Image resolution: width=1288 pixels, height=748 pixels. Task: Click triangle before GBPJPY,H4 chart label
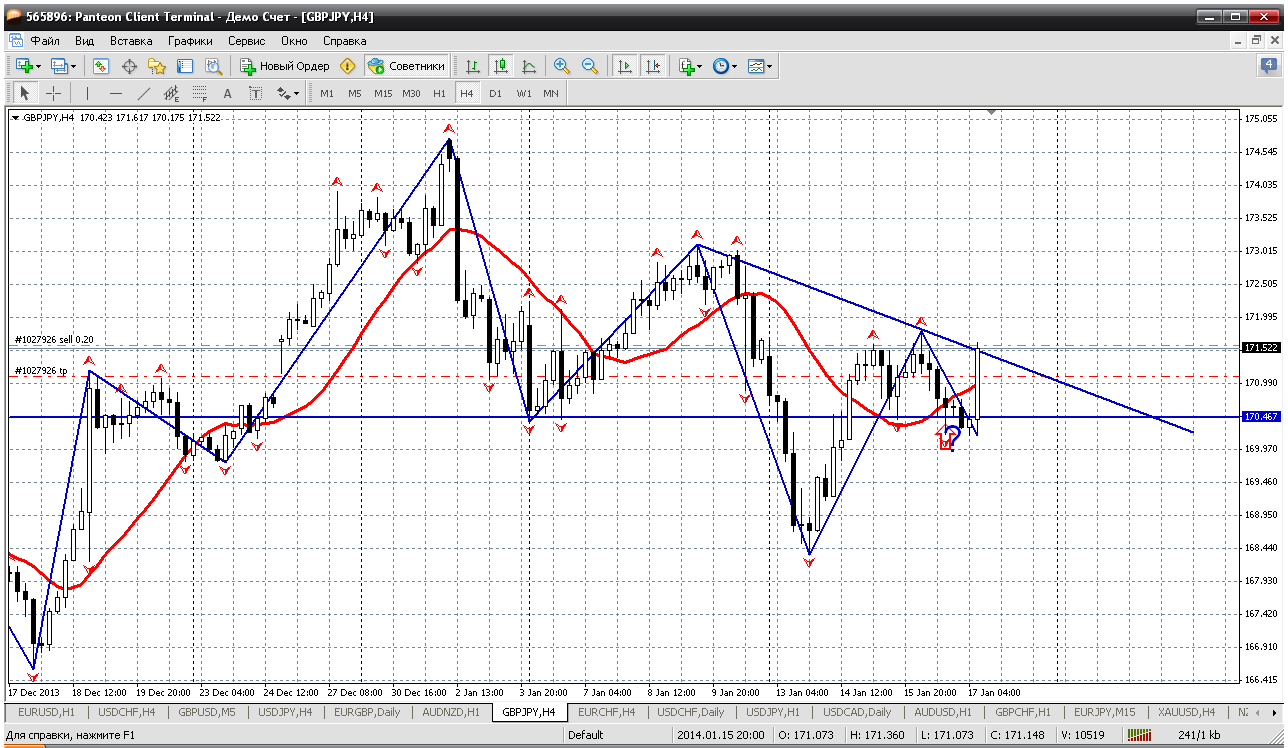coord(15,118)
